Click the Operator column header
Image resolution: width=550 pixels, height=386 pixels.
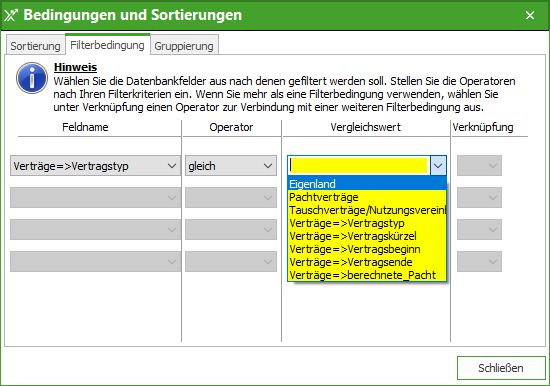(x=231, y=127)
